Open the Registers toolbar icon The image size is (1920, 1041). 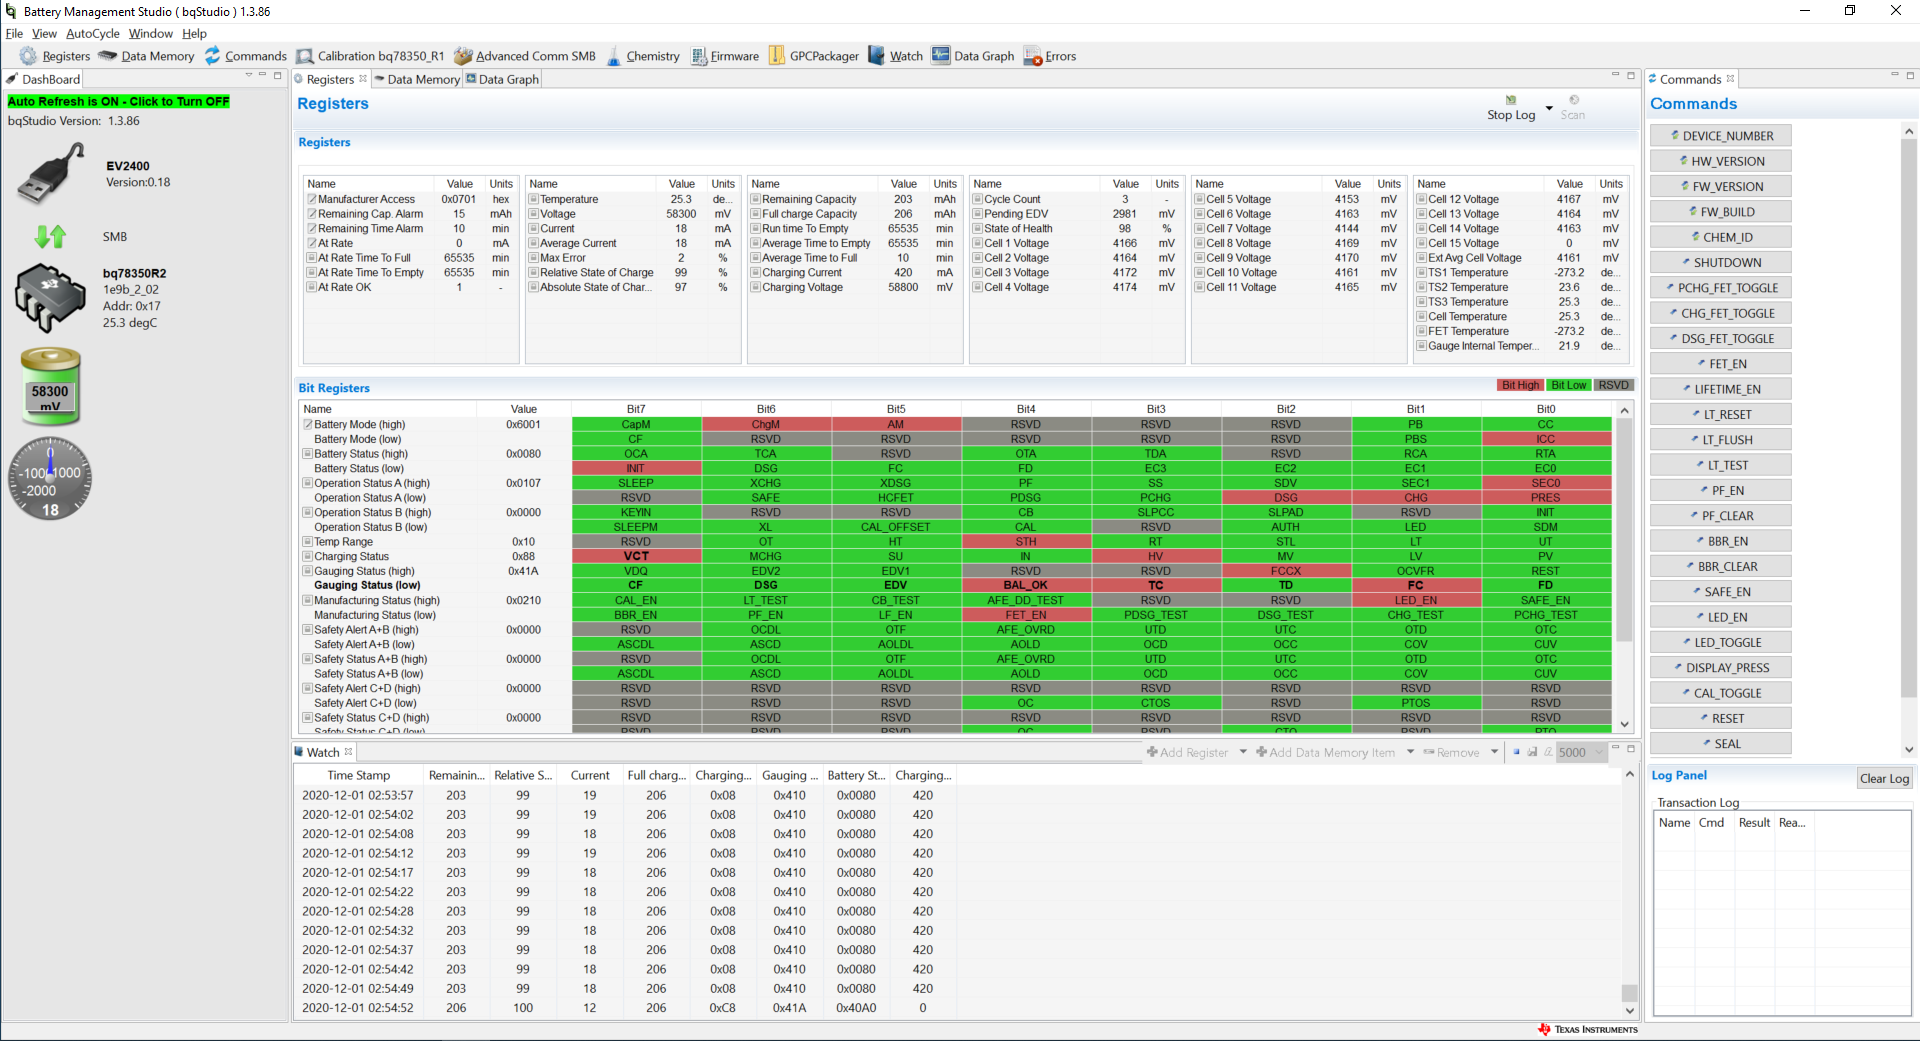55,56
